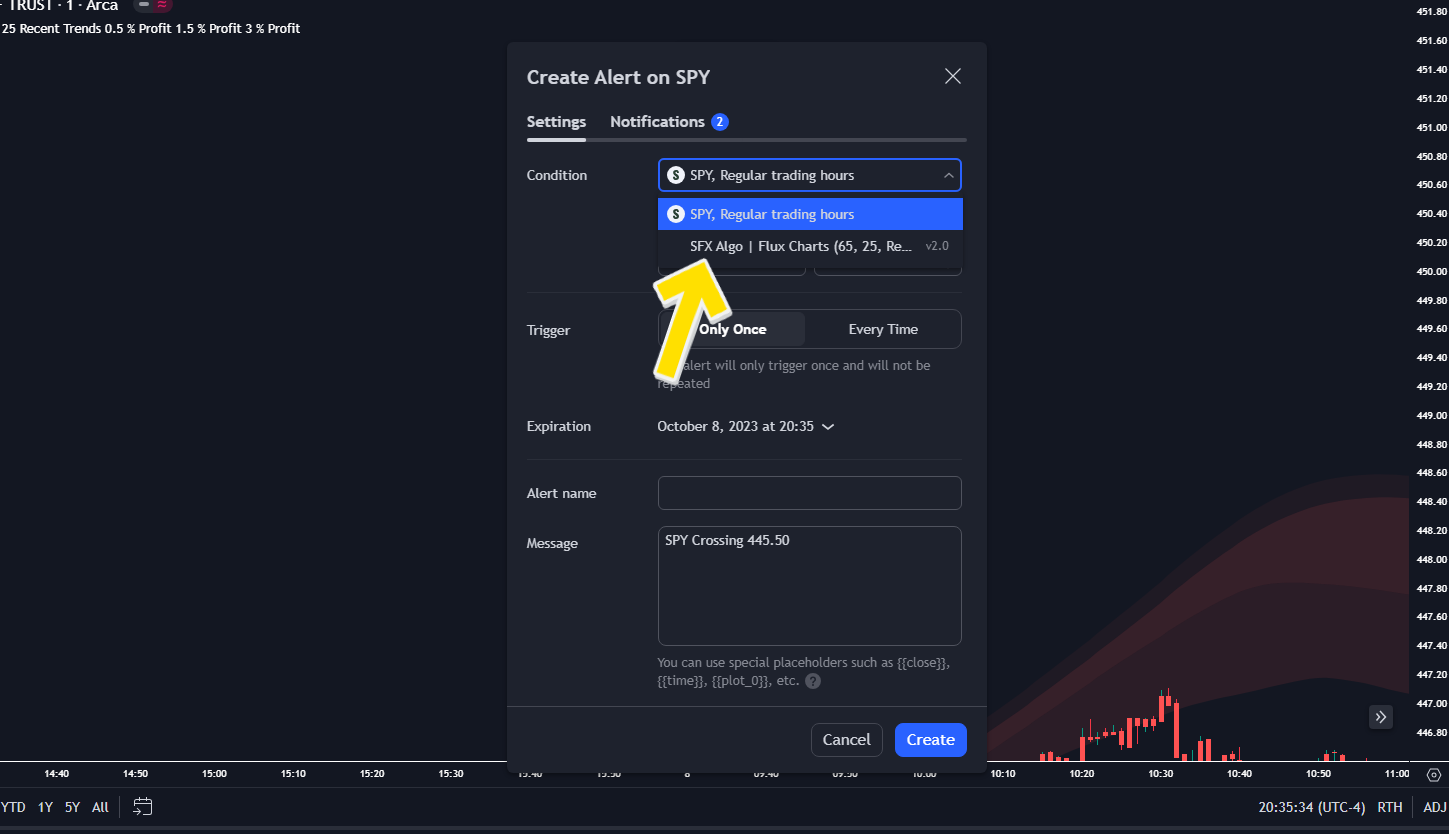Click the SPY symbol icon in Condition field
Screen dimensions: 1449x834
coord(676,175)
